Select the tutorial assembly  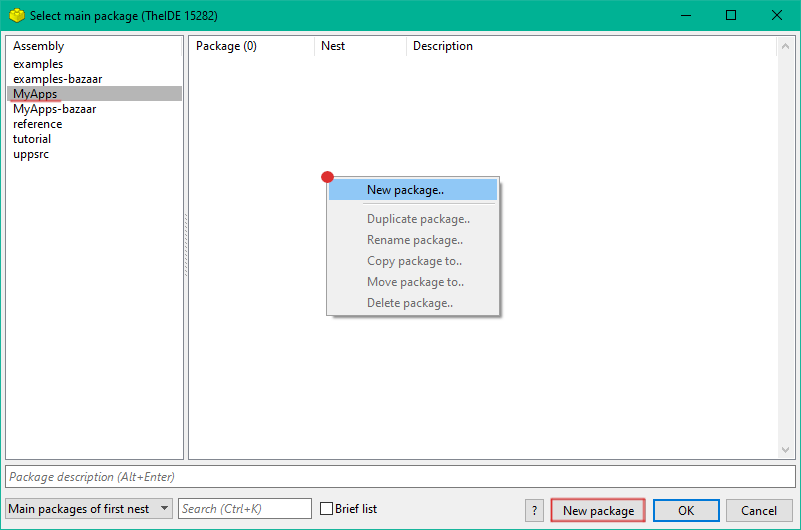tap(32, 139)
